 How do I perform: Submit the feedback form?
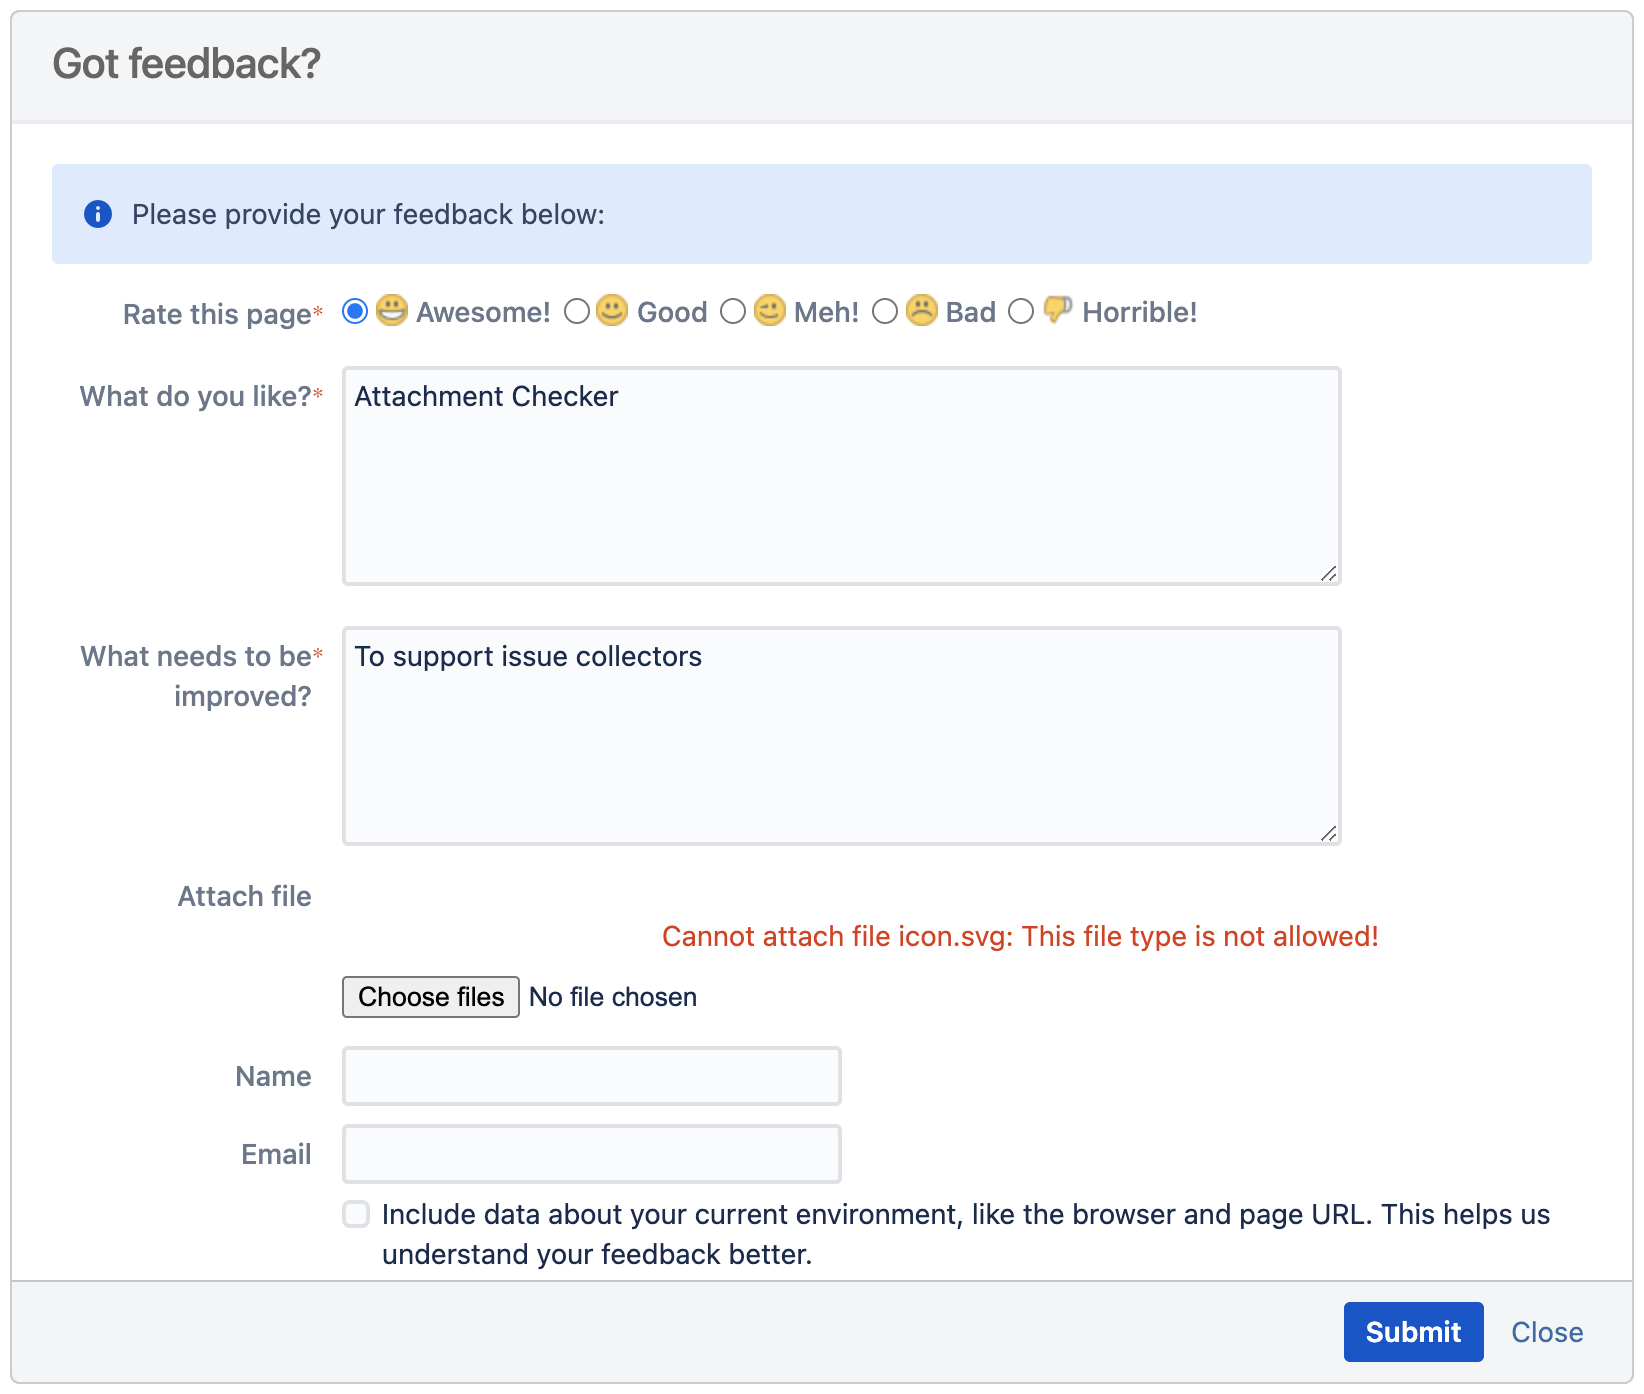(1412, 1332)
